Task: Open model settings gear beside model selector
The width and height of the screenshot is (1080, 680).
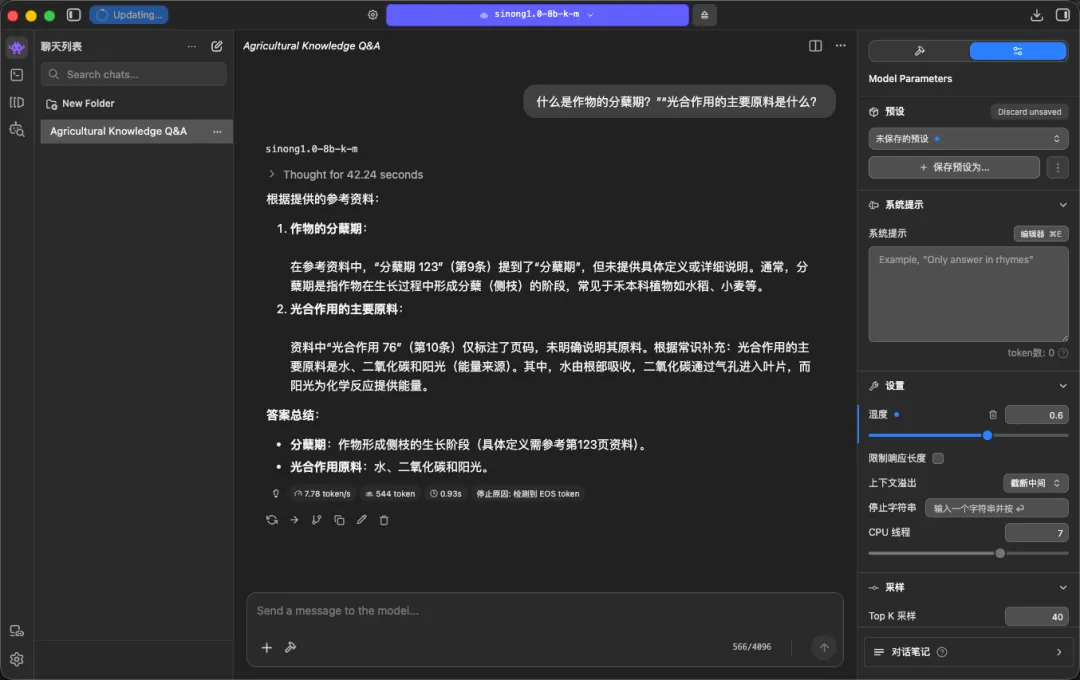Action: pos(373,14)
